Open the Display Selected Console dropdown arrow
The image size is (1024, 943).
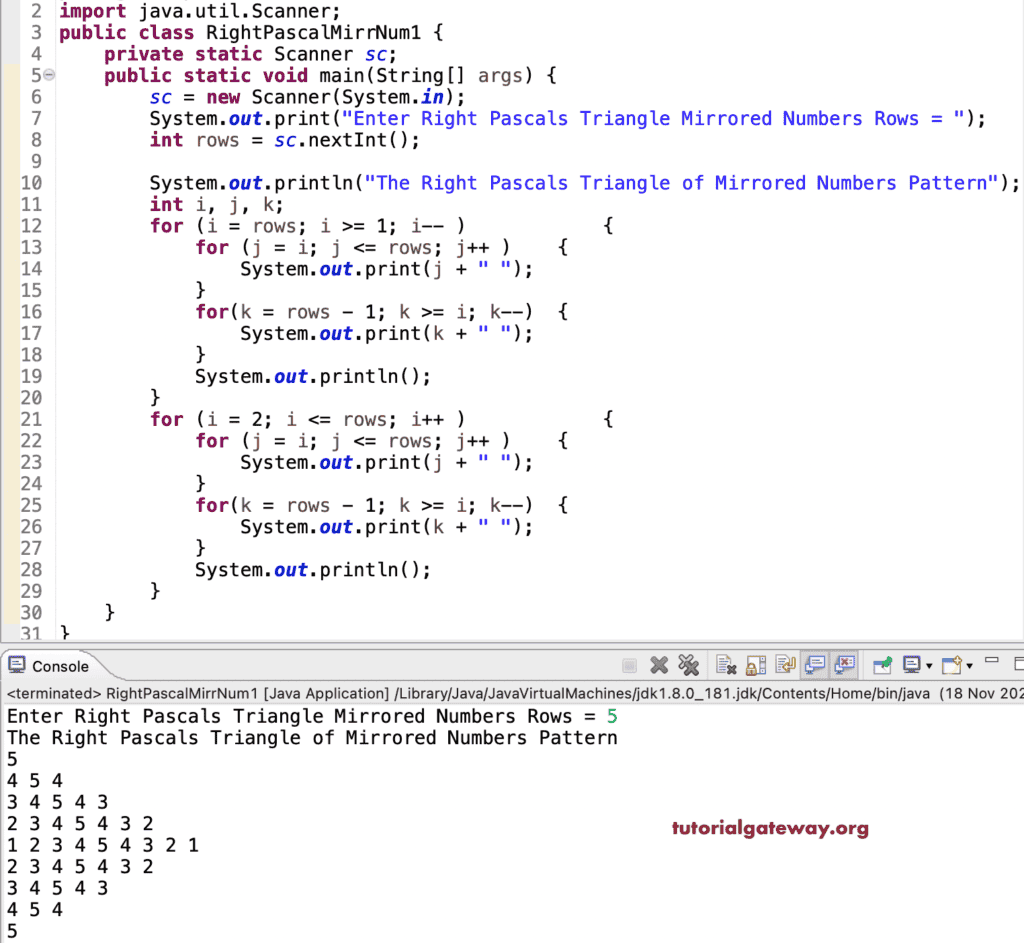(x=928, y=665)
